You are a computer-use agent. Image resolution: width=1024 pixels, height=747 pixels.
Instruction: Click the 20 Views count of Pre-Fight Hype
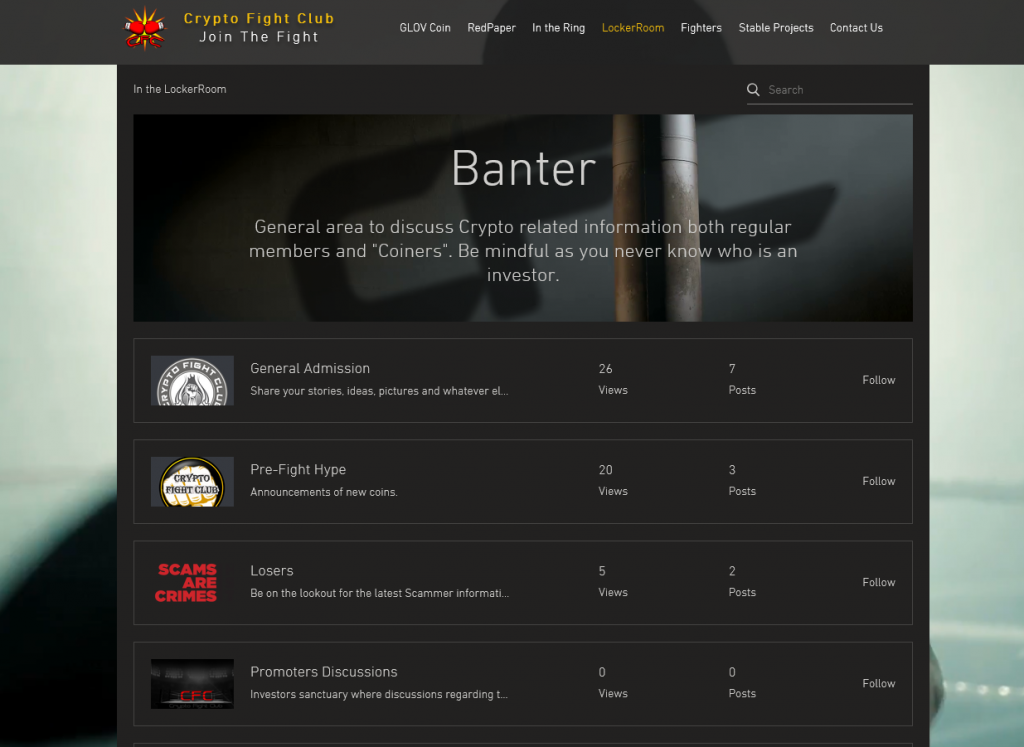click(613, 481)
